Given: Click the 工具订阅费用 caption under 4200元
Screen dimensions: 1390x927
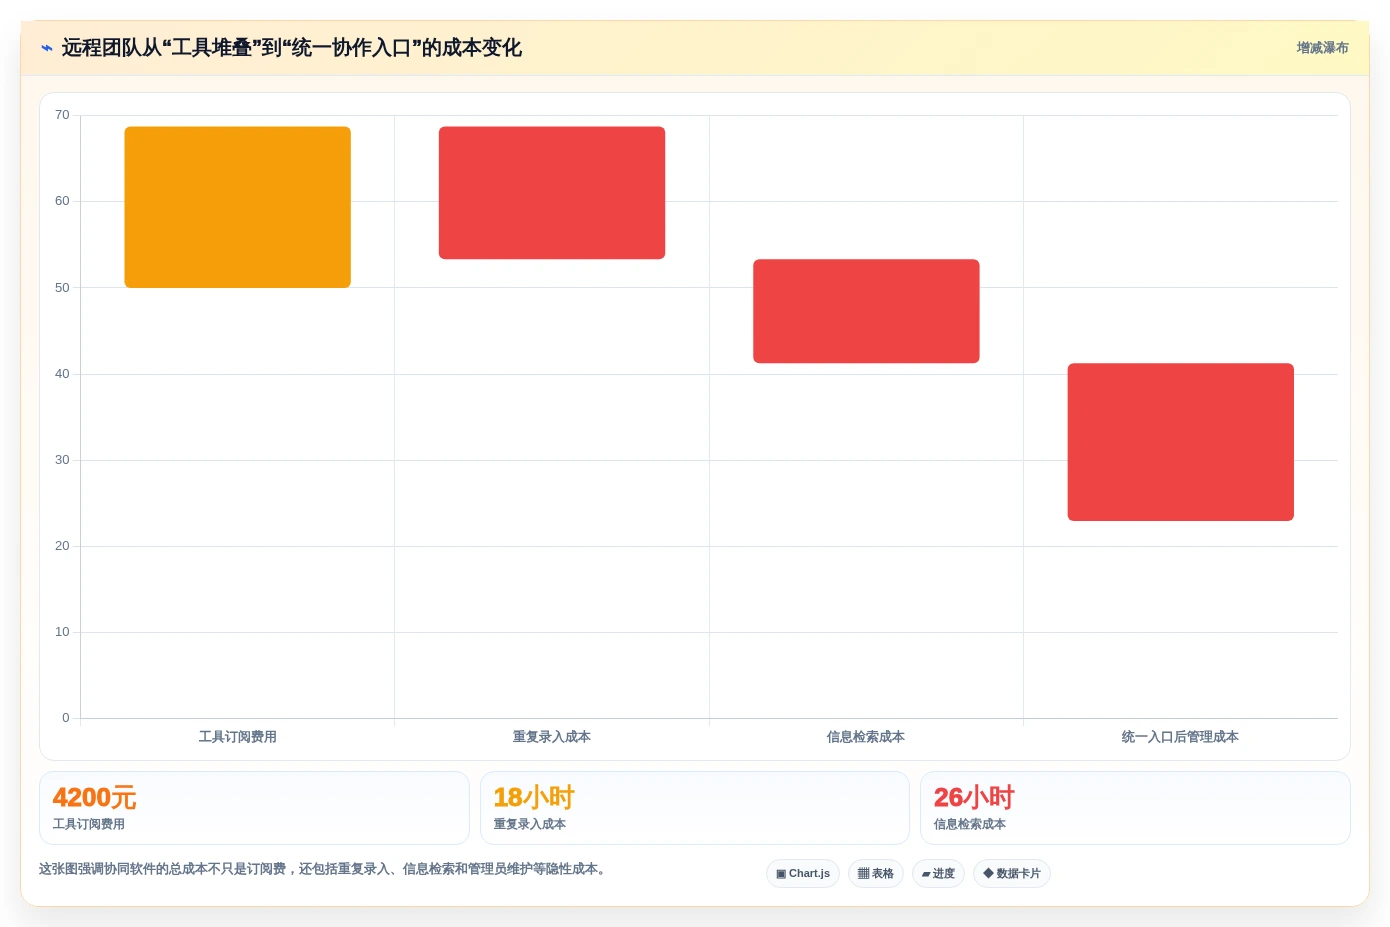Looking at the screenshot, I should tap(89, 824).
